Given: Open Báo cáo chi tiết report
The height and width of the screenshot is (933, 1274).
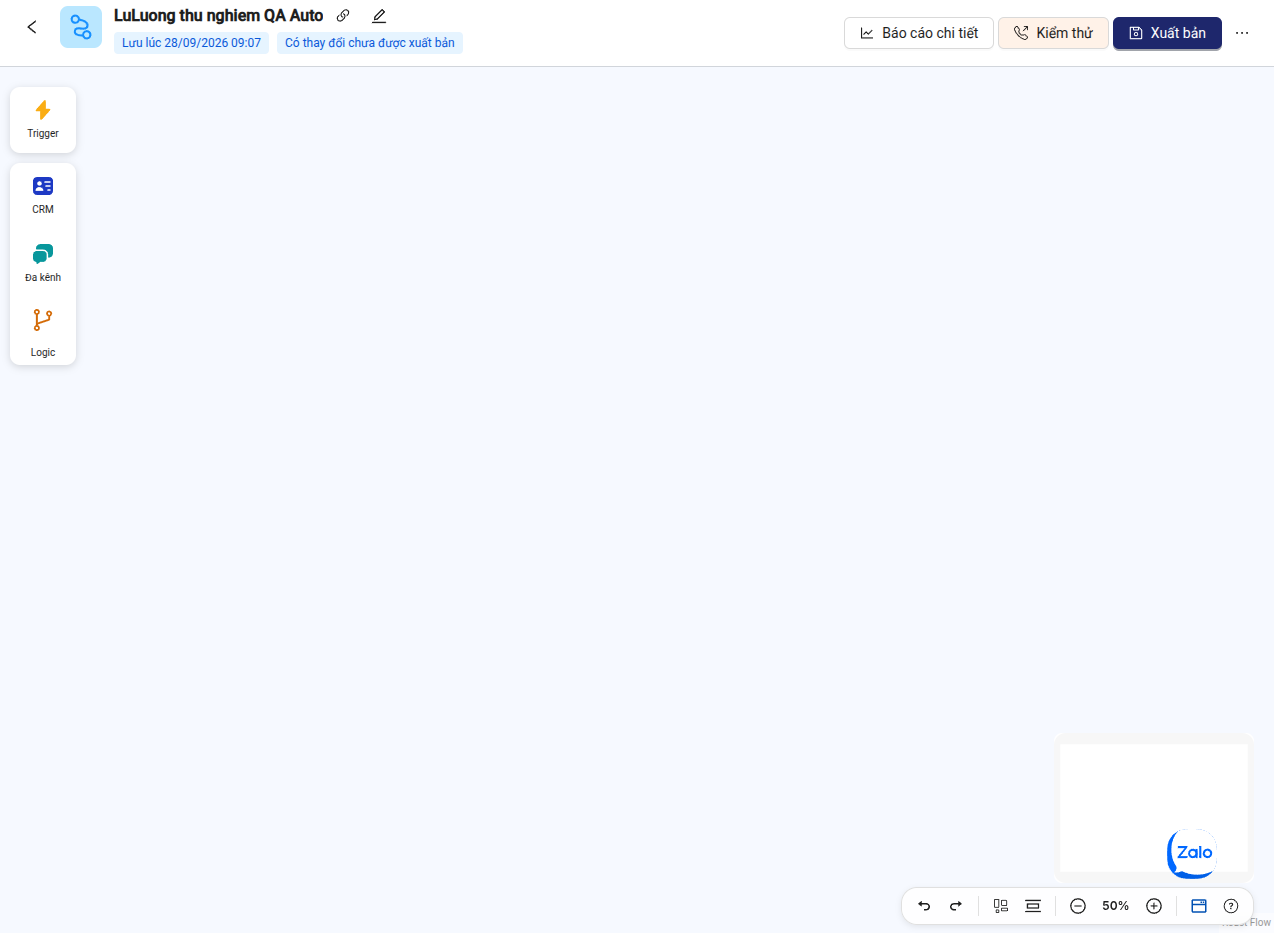Looking at the screenshot, I should [x=919, y=33].
